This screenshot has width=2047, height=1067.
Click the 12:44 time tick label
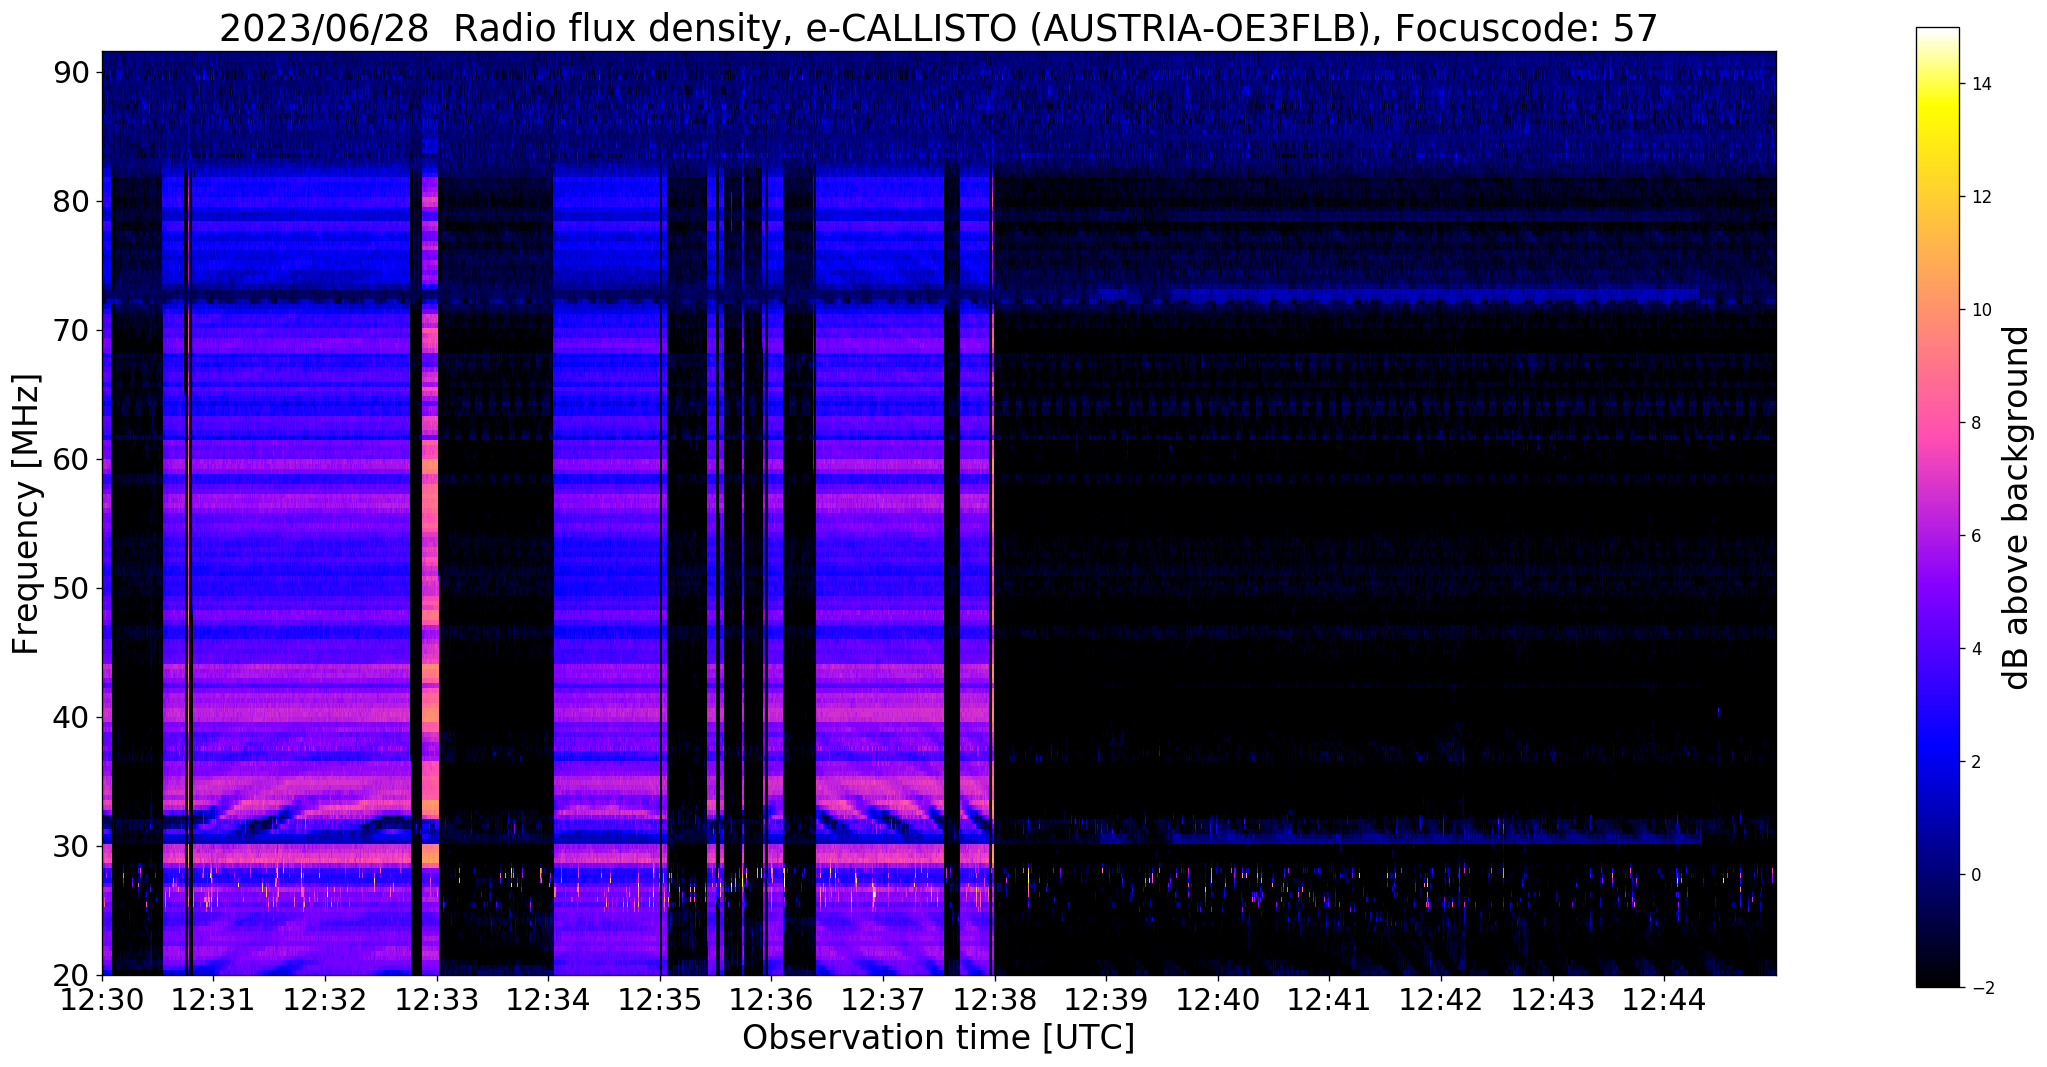[x=1665, y=999]
